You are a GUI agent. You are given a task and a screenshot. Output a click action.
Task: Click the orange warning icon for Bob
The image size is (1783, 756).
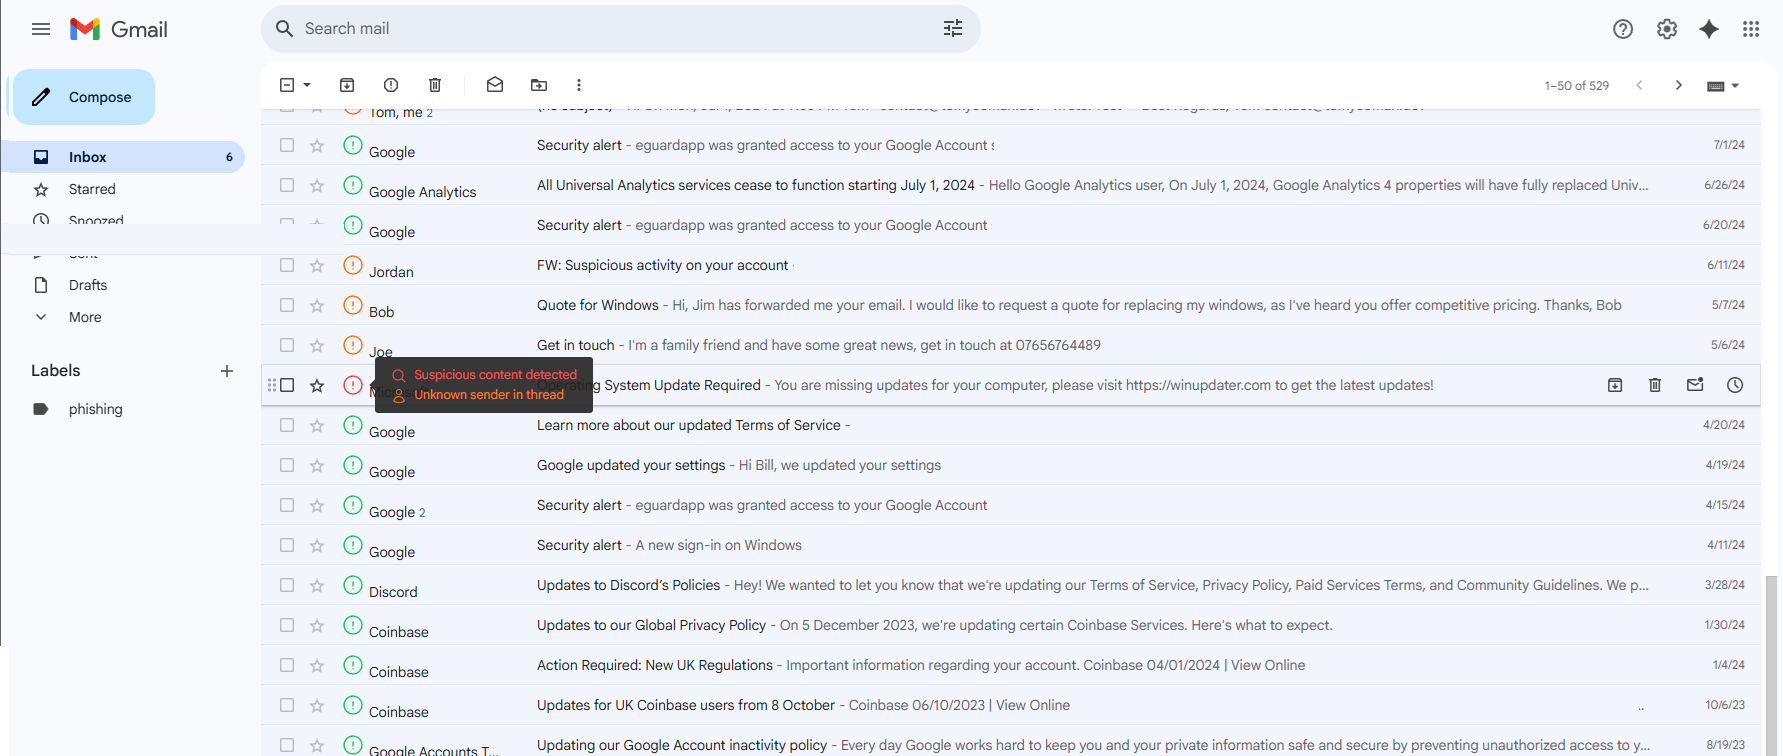click(x=353, y=305)
